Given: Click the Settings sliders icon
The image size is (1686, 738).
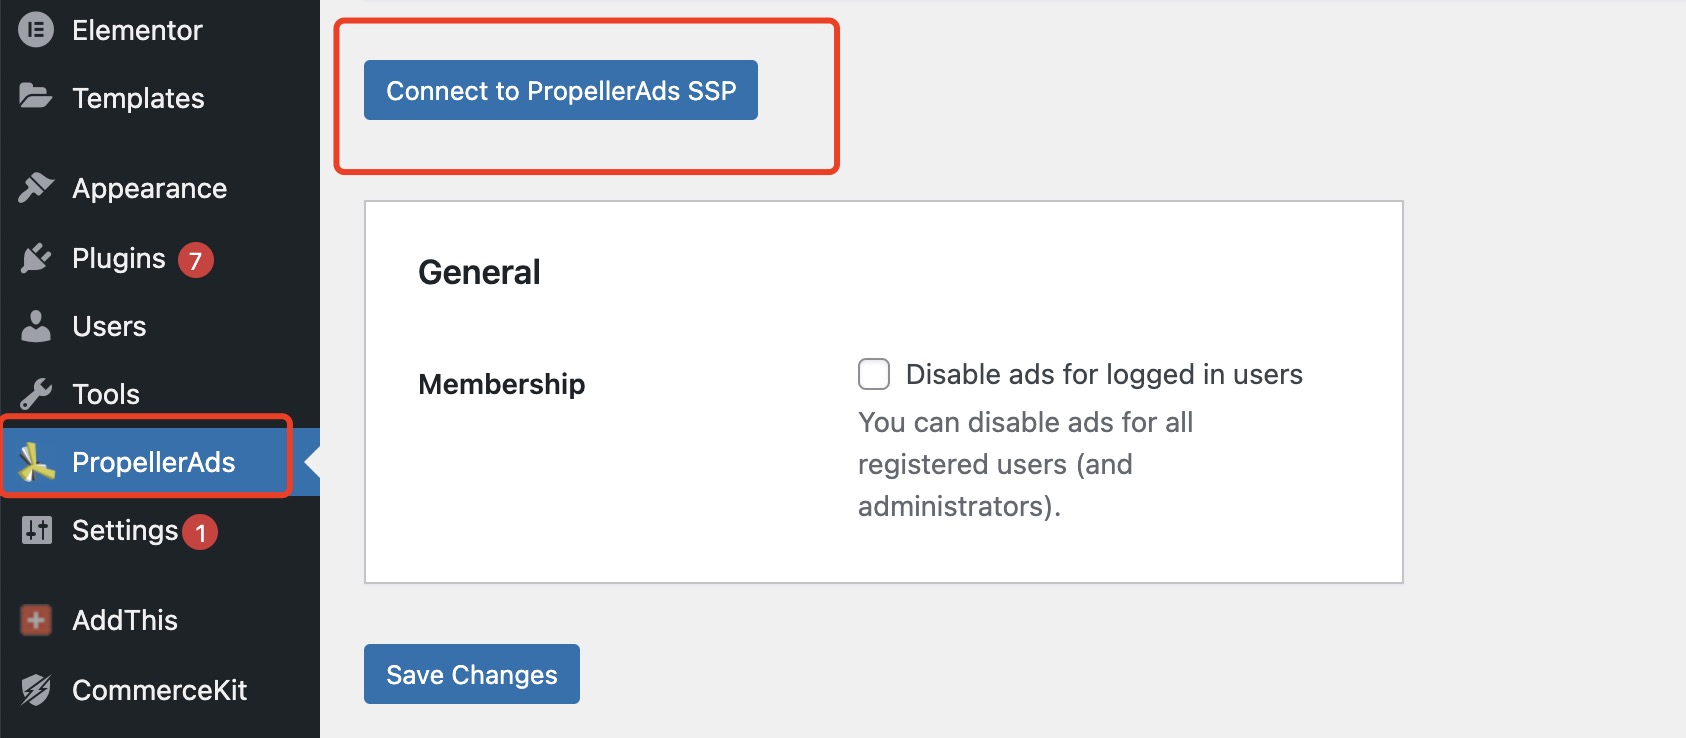Looking at the screenshot, I should [36, 530].
